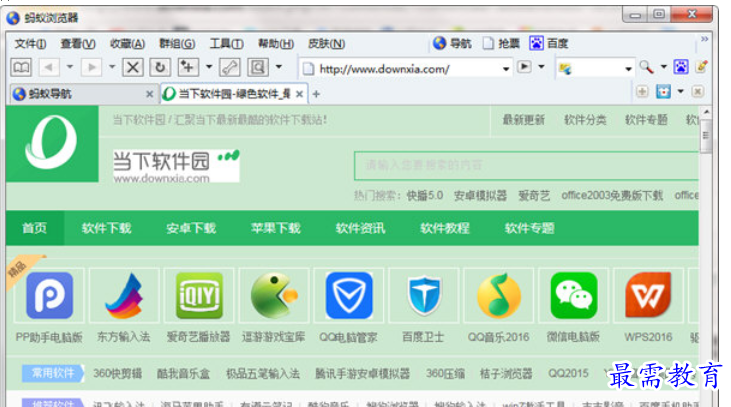The height and width of the screenshot is (407, 731).
Task: Click the wrench tools icon in toolbar
Action: [x=229, y=68]
